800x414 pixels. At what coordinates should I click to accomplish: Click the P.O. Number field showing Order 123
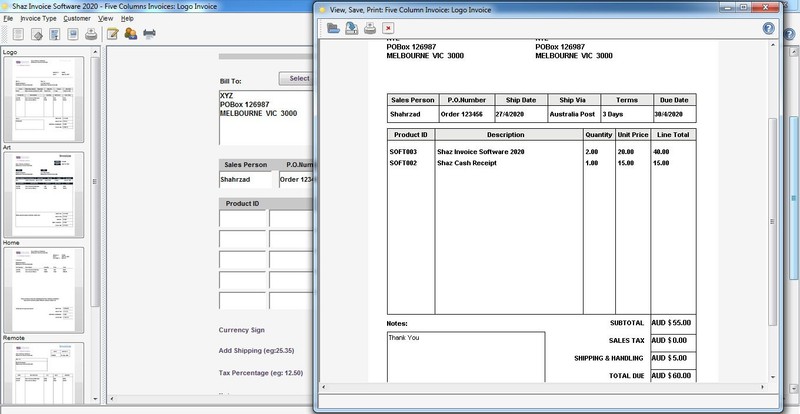[296, 180]
